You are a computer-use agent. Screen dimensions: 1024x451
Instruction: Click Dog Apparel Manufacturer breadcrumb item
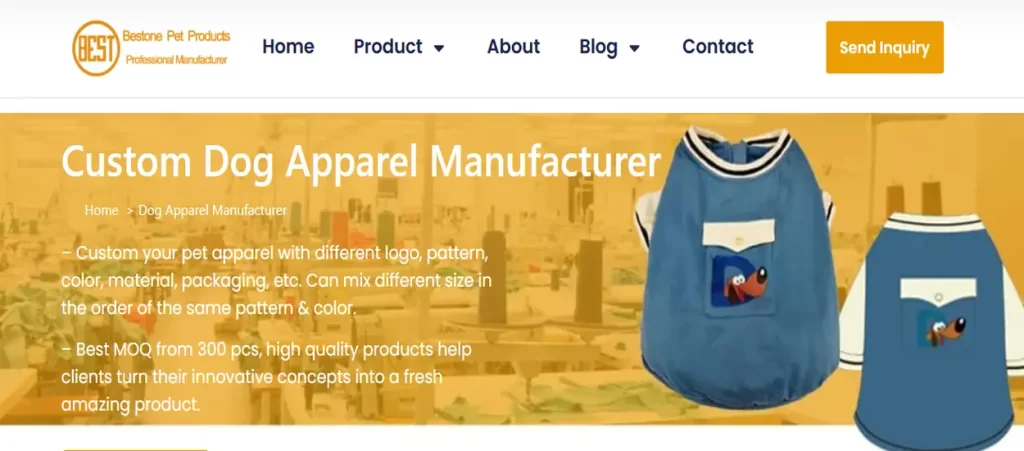[212, 210]
